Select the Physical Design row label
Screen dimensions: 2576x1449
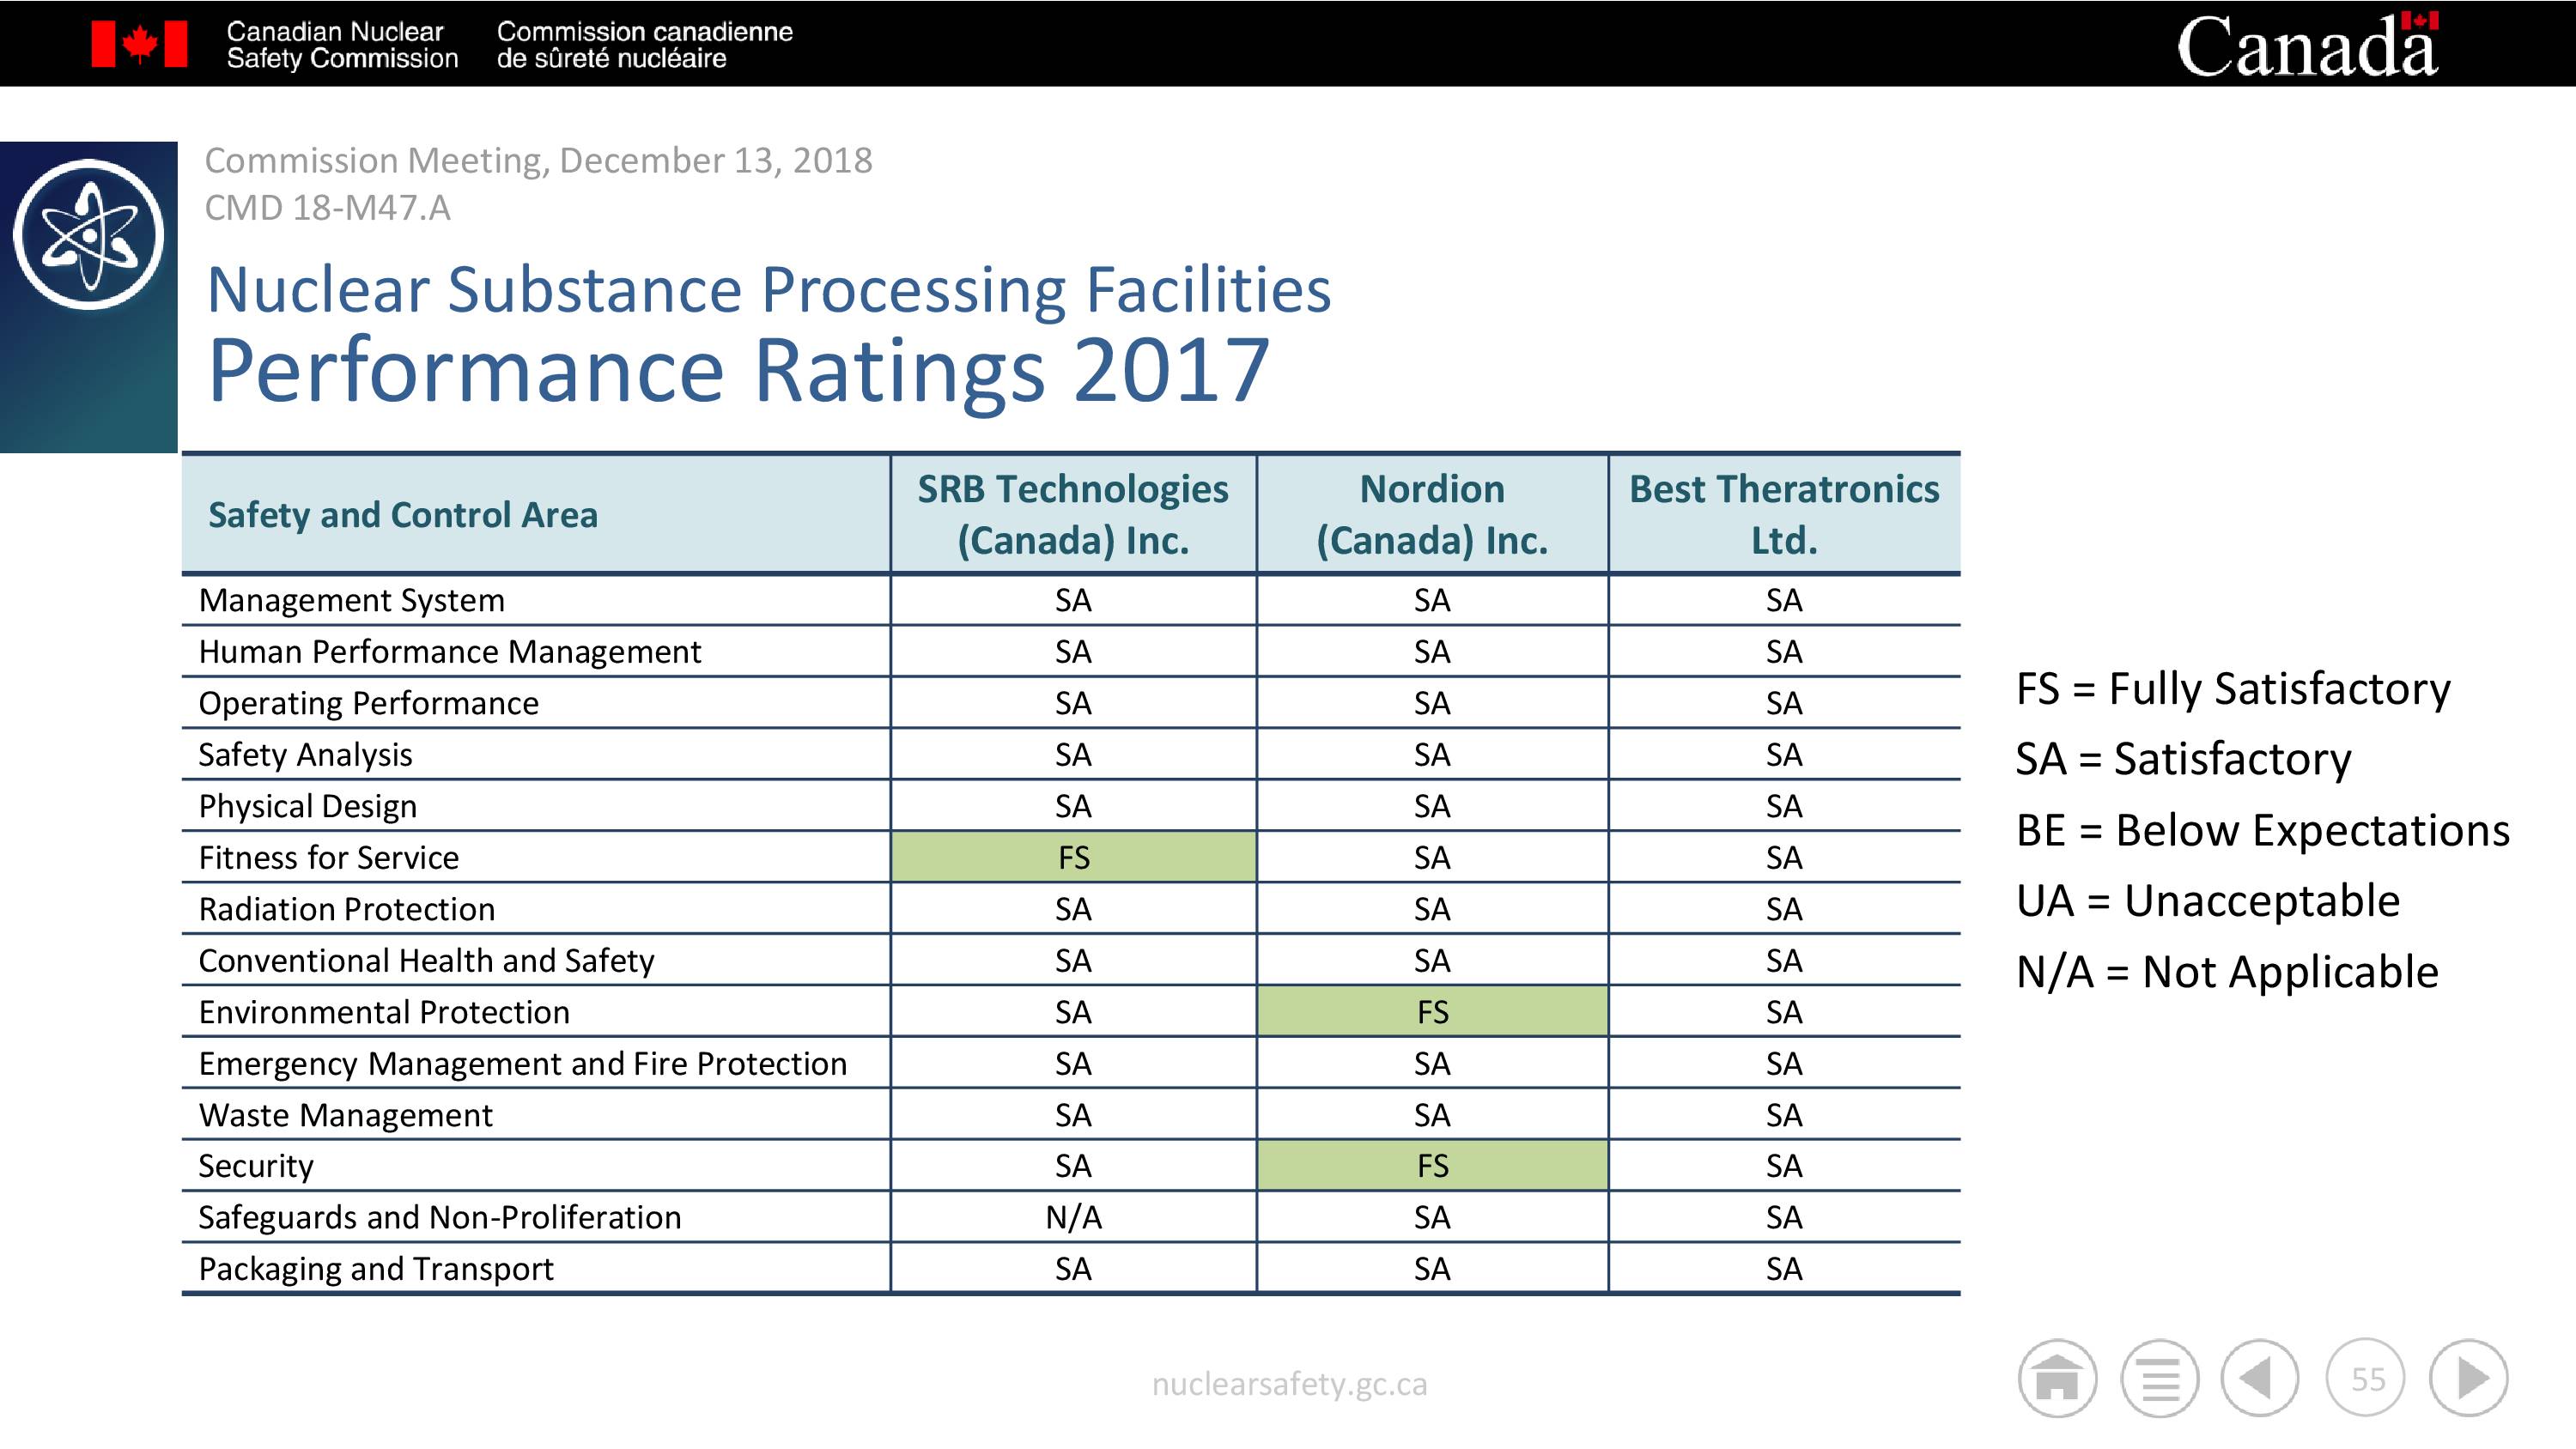307,806
